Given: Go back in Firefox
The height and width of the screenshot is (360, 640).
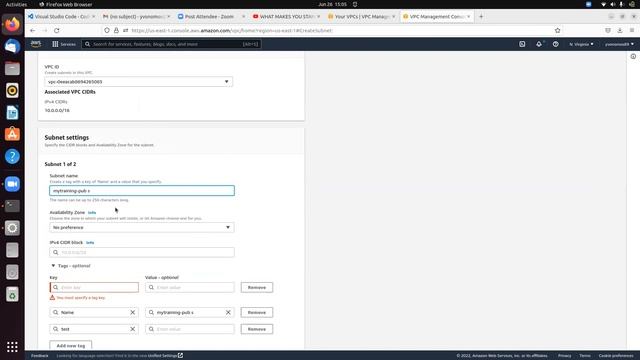Looking at the screenshot, I should (x=33, y=31).
